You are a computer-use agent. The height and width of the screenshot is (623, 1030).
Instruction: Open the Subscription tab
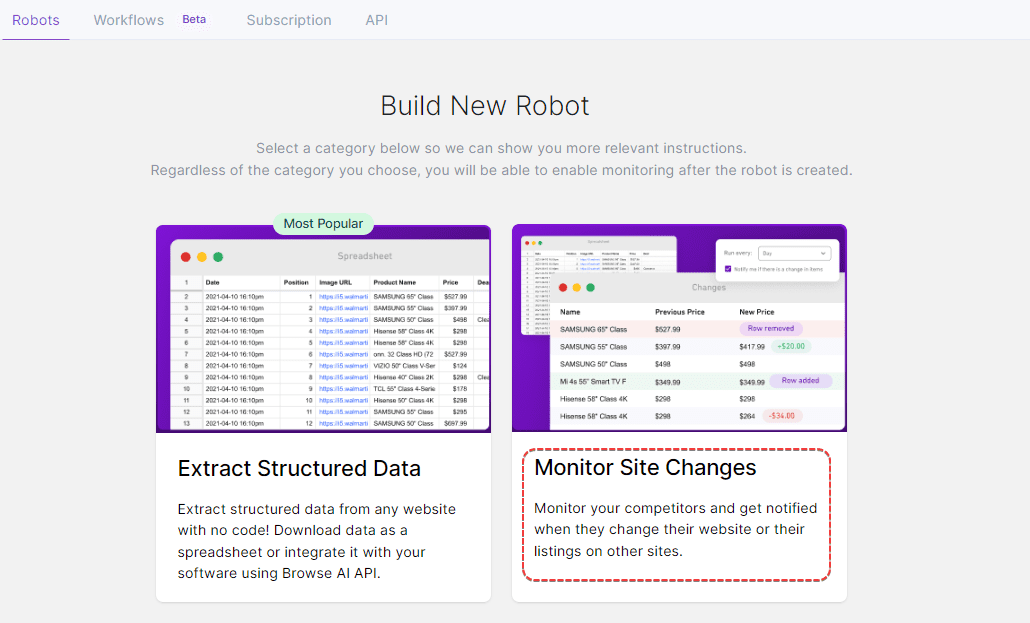(289, 20)
